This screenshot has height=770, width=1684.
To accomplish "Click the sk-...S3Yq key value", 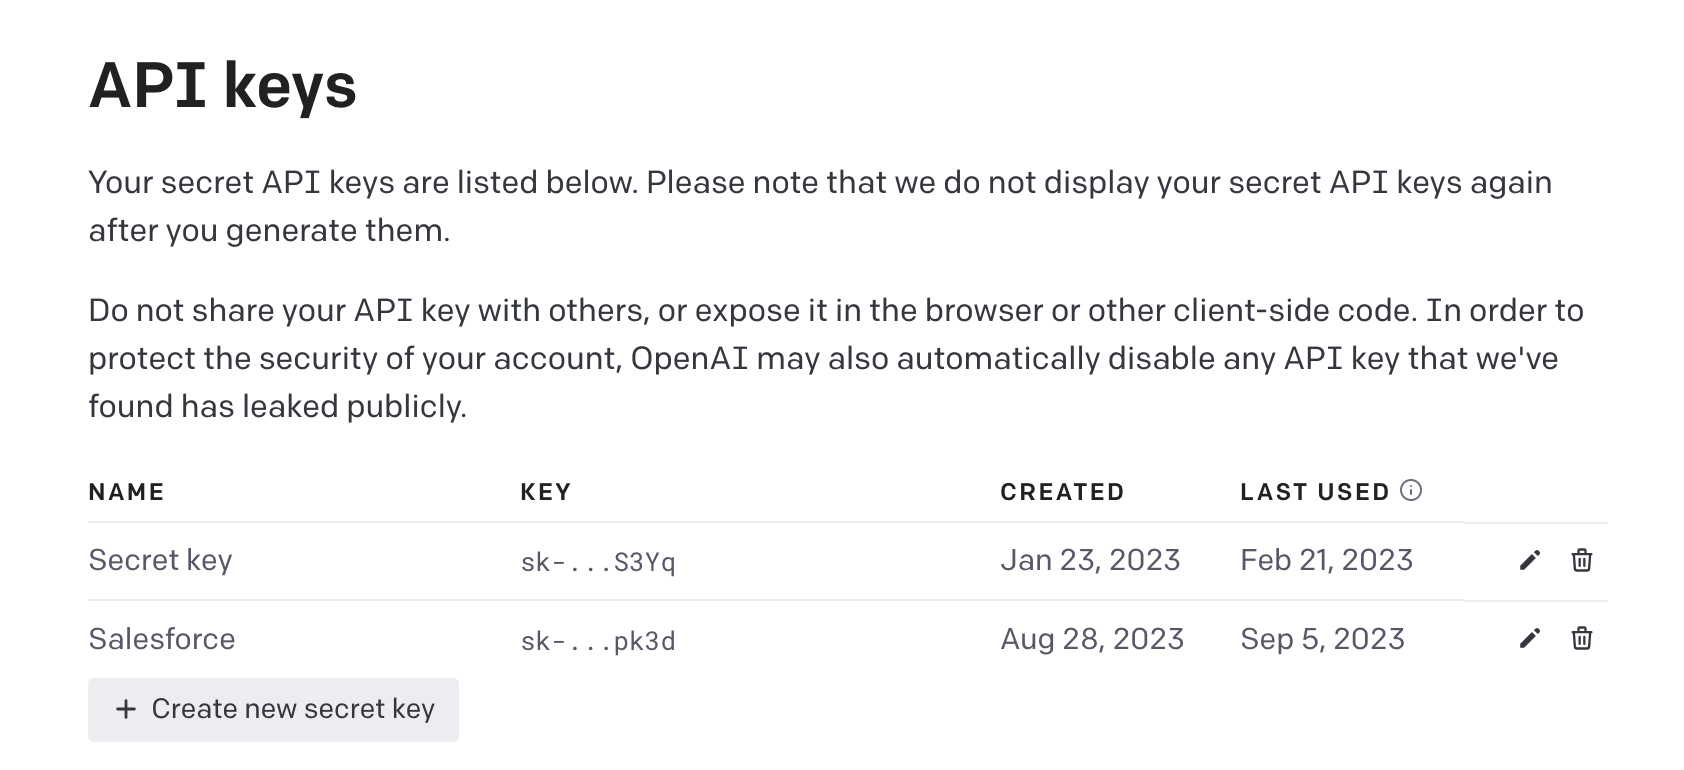I will 598,562.
